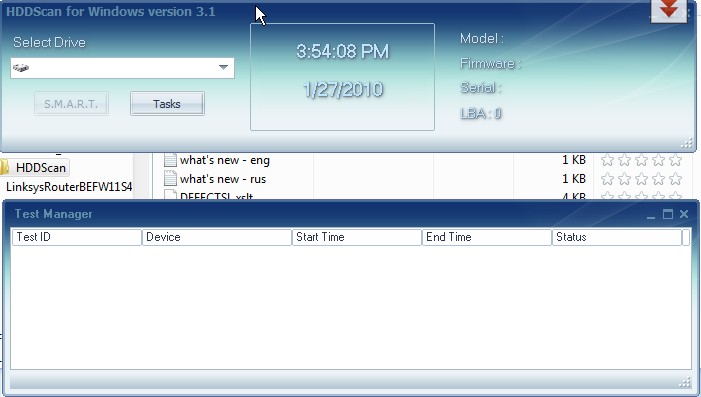Click the red down-arrow icon in HDDScan

pos(668,10)
